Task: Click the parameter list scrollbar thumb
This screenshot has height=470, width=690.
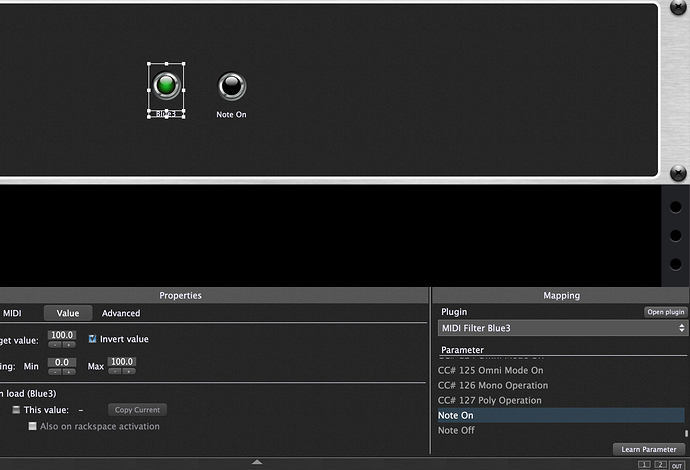Action: click(686, 433)
